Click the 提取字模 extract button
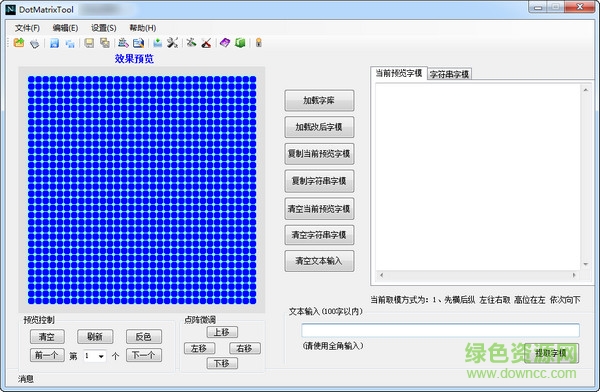The width and height of the screenshot is (600, 392). click(551, 353)
